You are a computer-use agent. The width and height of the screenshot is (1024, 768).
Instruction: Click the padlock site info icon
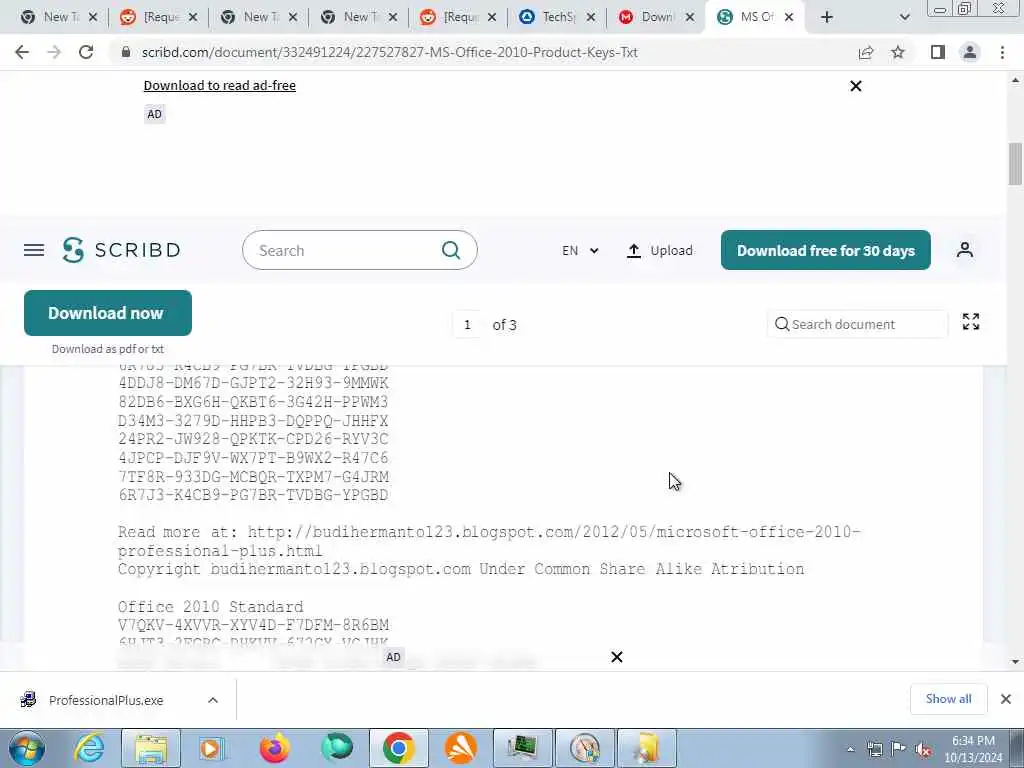[x=126, y=52]
